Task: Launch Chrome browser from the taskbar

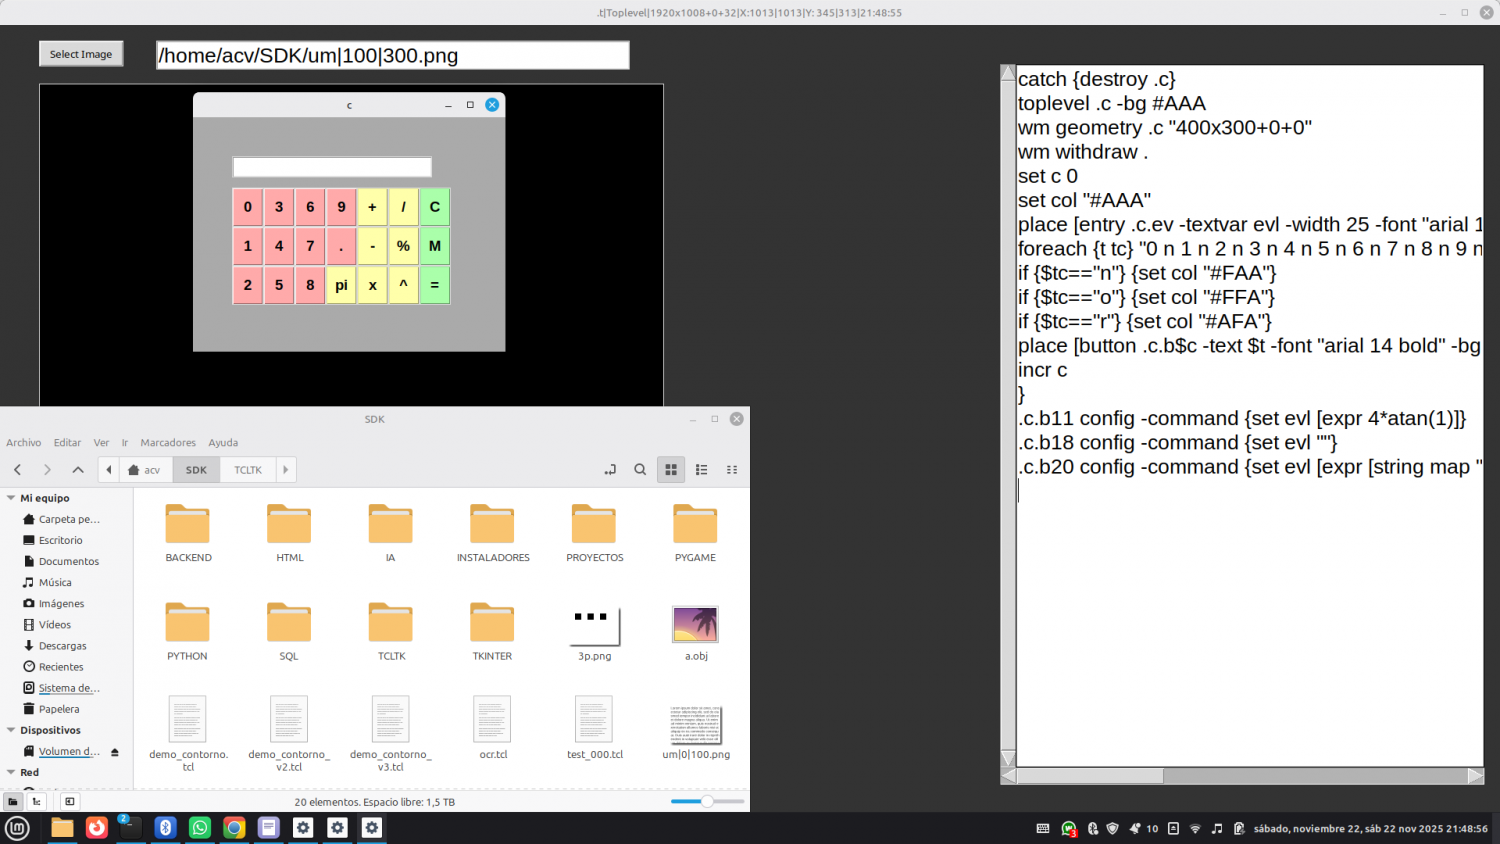Action: coord(234,827)
